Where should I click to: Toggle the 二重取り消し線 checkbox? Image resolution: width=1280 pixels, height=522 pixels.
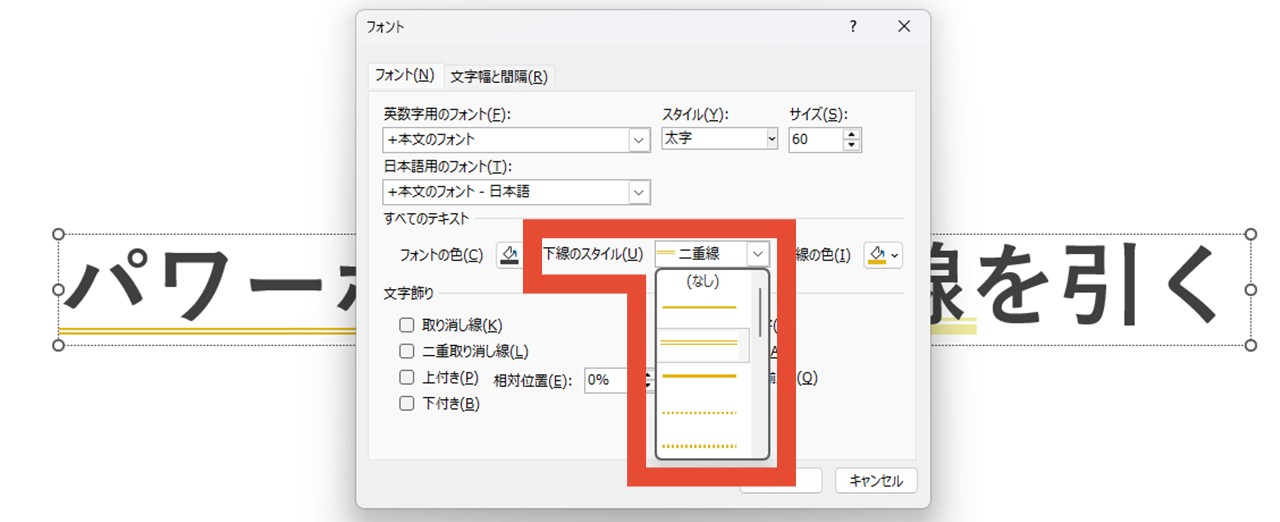click(407, 351)
